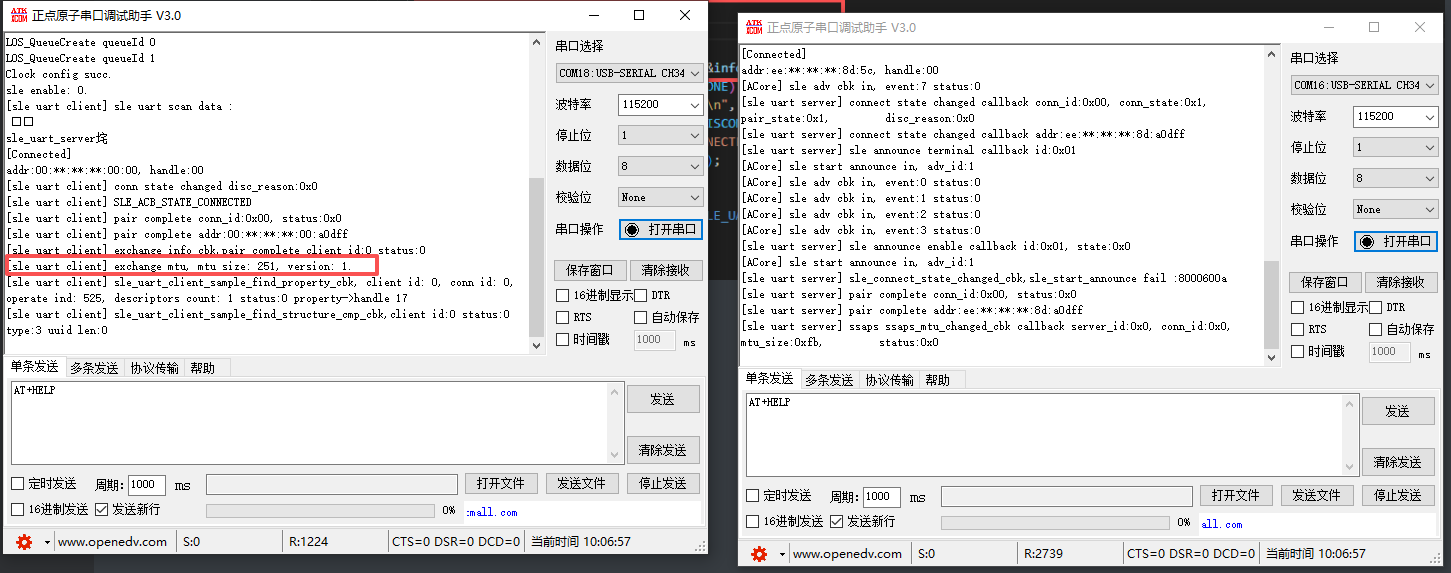Open the small arrow beside the gear in the COM16 window
This screenshot has width=1451, height=573.
781,553
